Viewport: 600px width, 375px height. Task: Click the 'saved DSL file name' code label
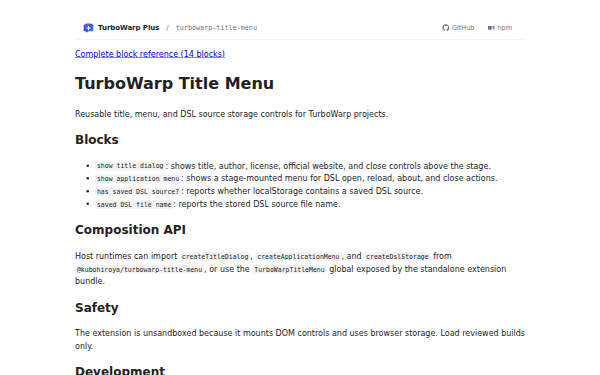134,205
